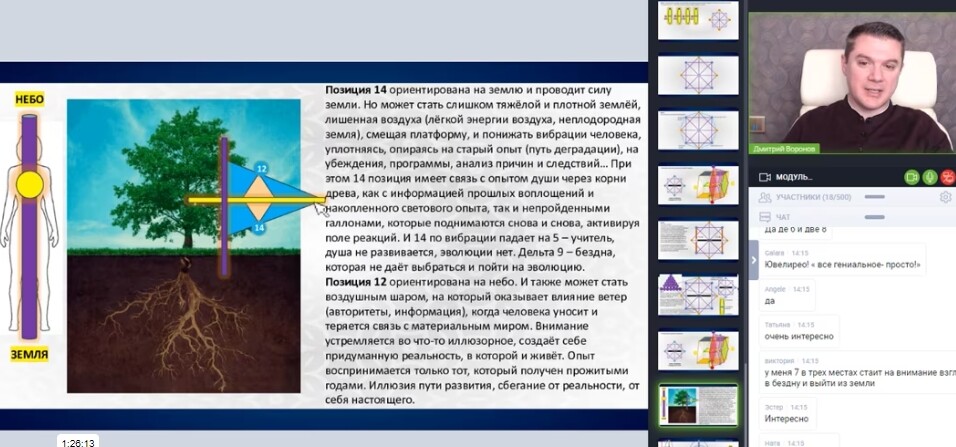
Task: Click the yellow circle on the human figure
Action: [x=29, y=185]
